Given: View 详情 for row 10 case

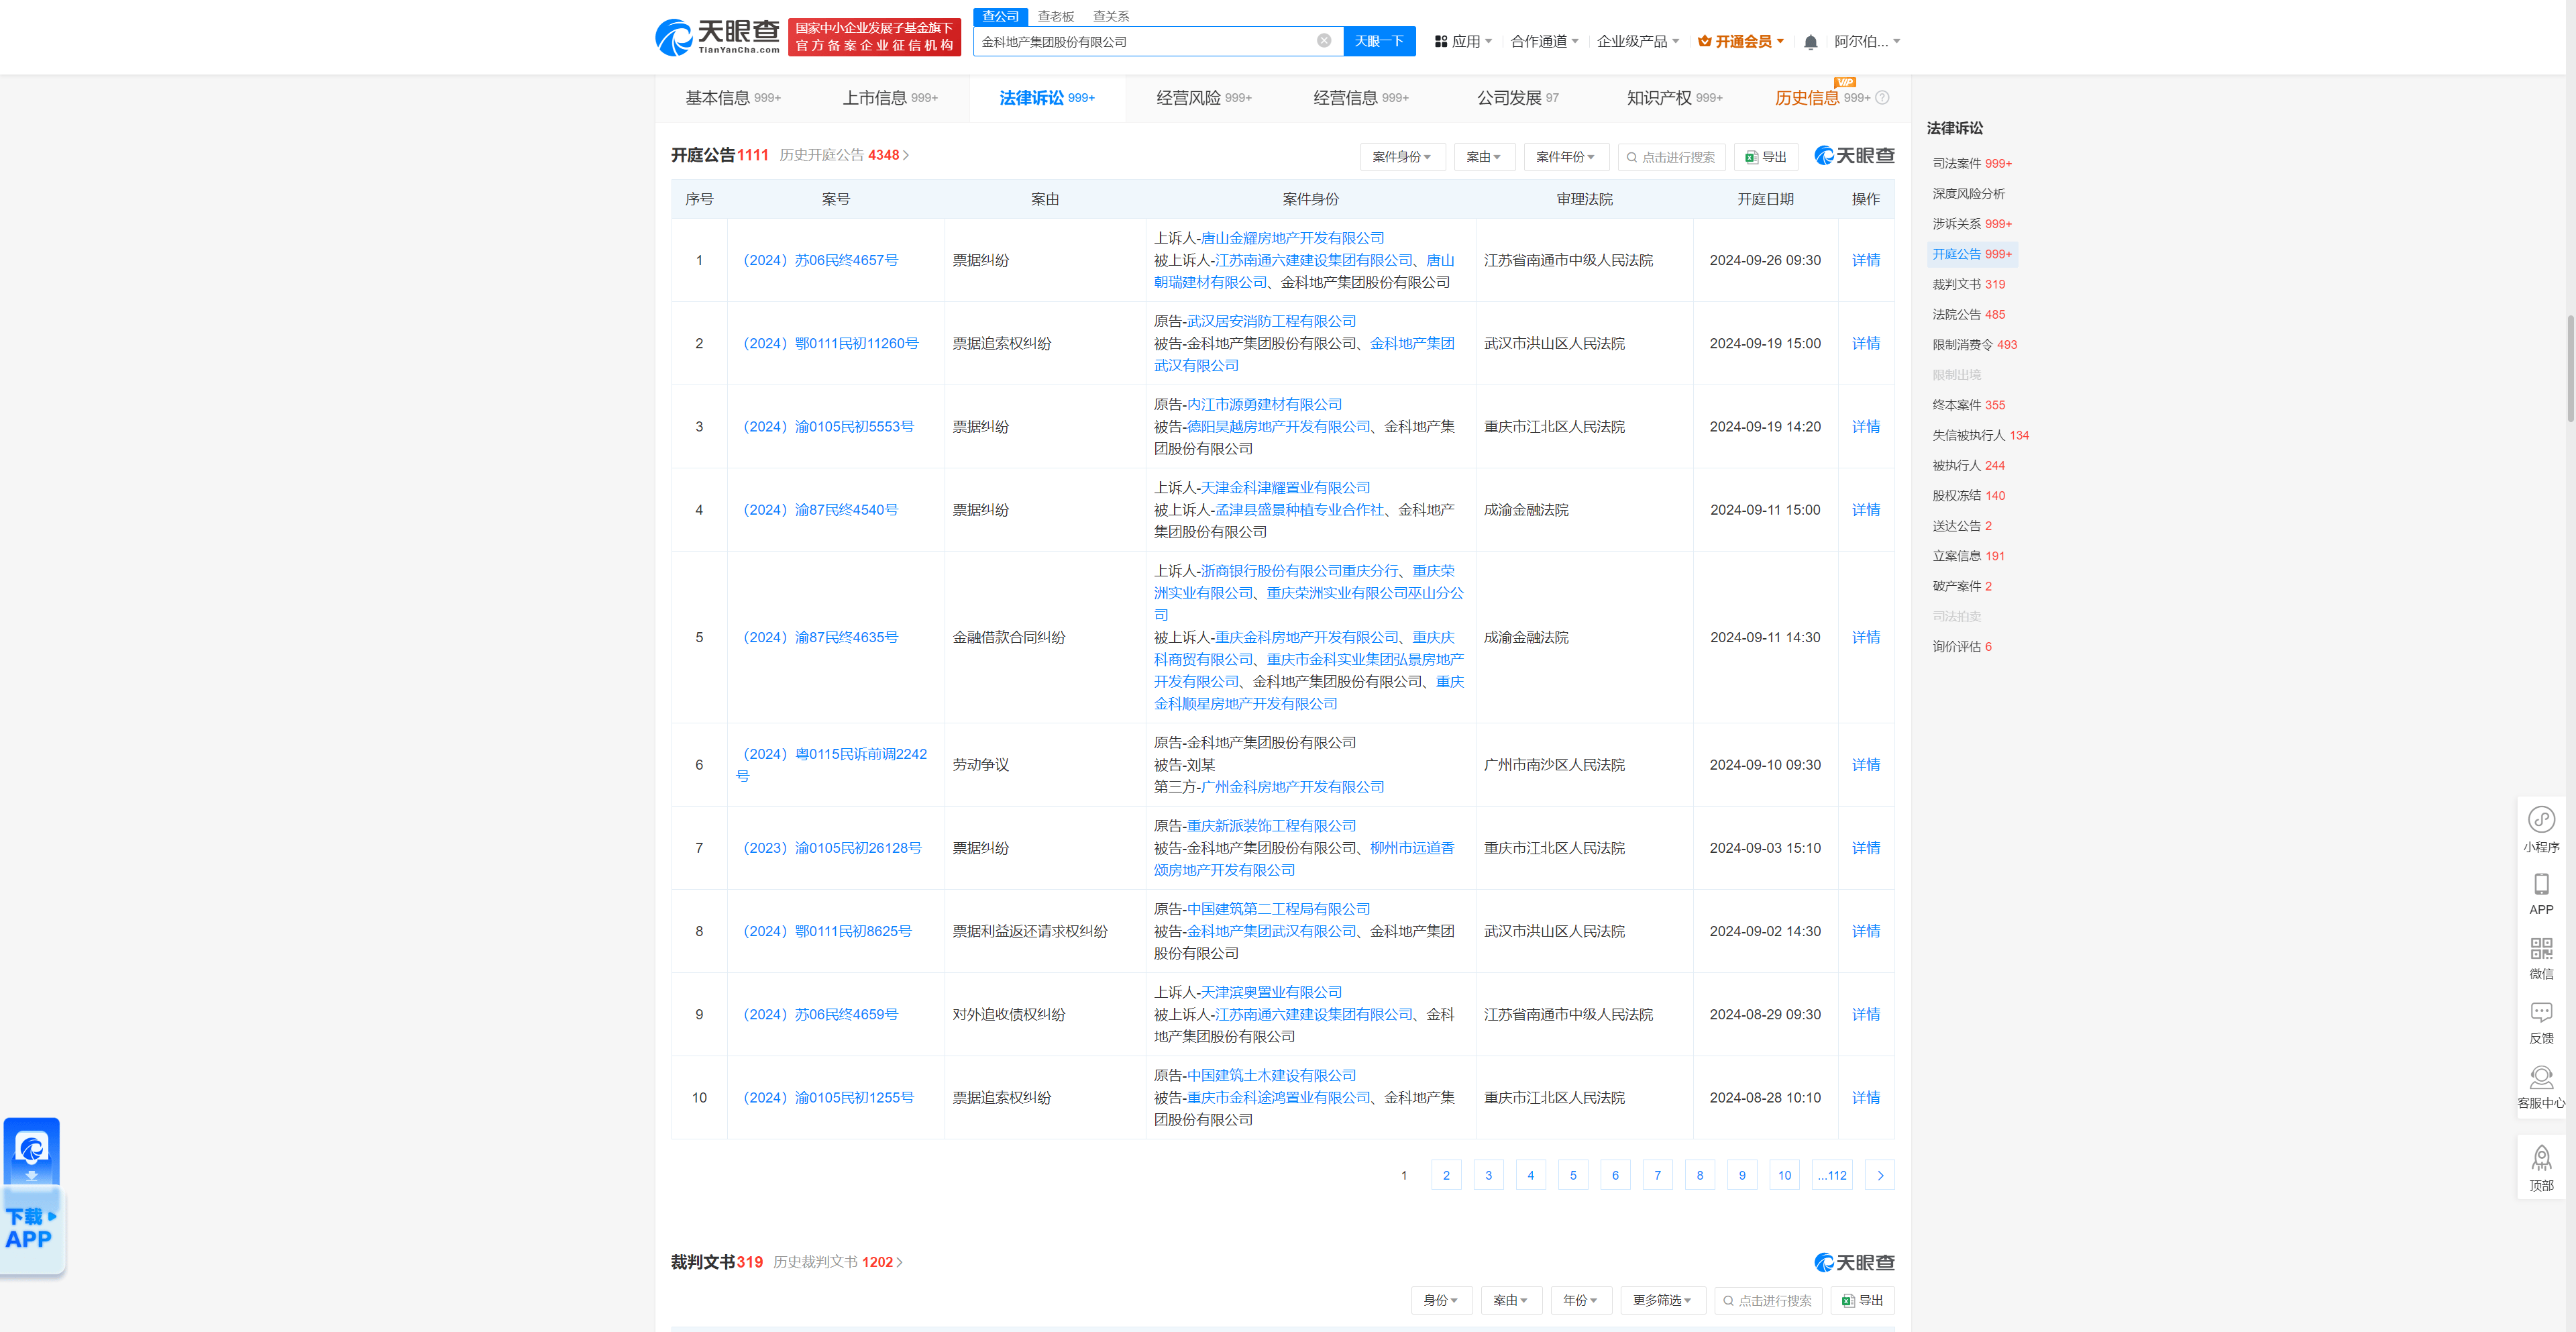Looking at the screenshot, I should click(x=1865, y=1097).
